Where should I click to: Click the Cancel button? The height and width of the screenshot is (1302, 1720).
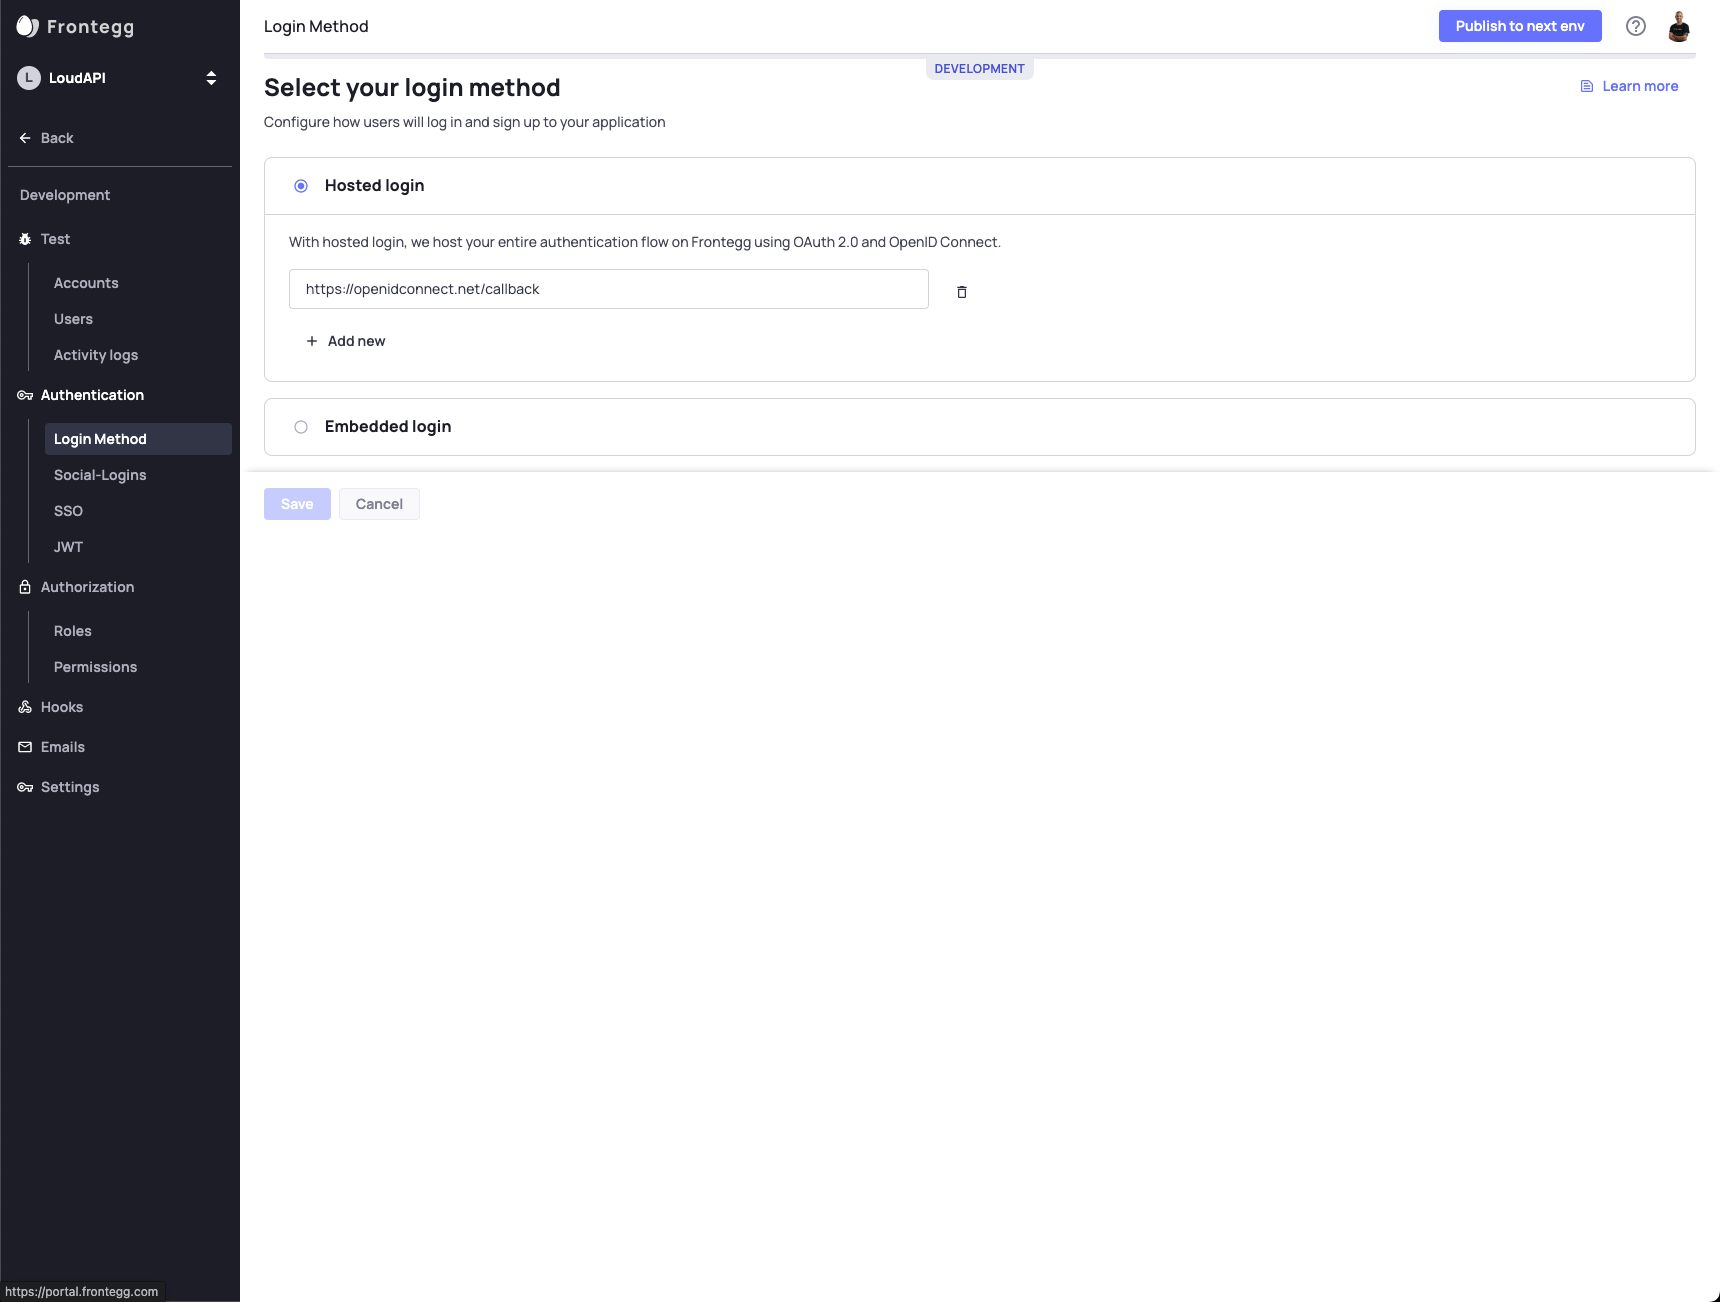[379, 504]
